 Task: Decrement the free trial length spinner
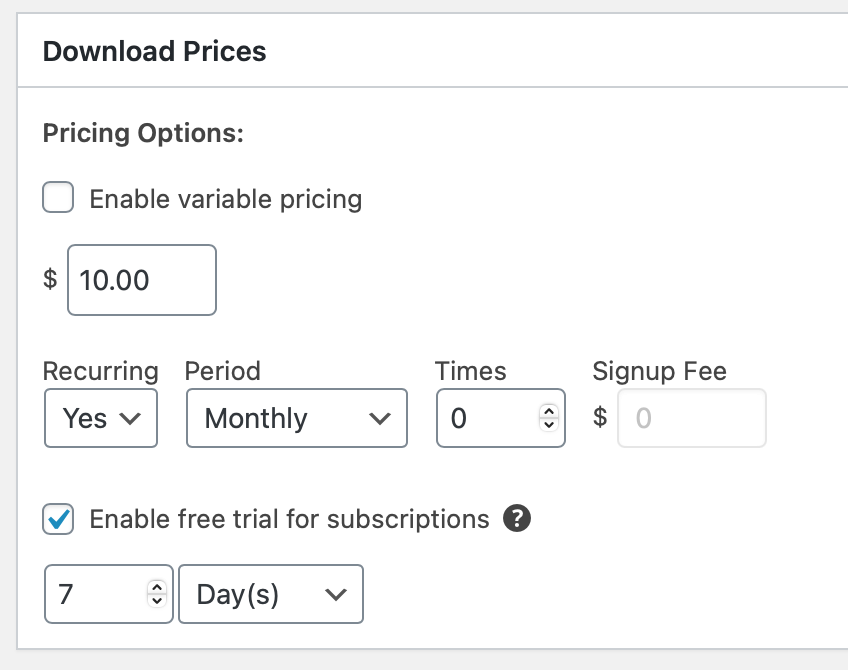pyautogui.click(x=157, y=601)
